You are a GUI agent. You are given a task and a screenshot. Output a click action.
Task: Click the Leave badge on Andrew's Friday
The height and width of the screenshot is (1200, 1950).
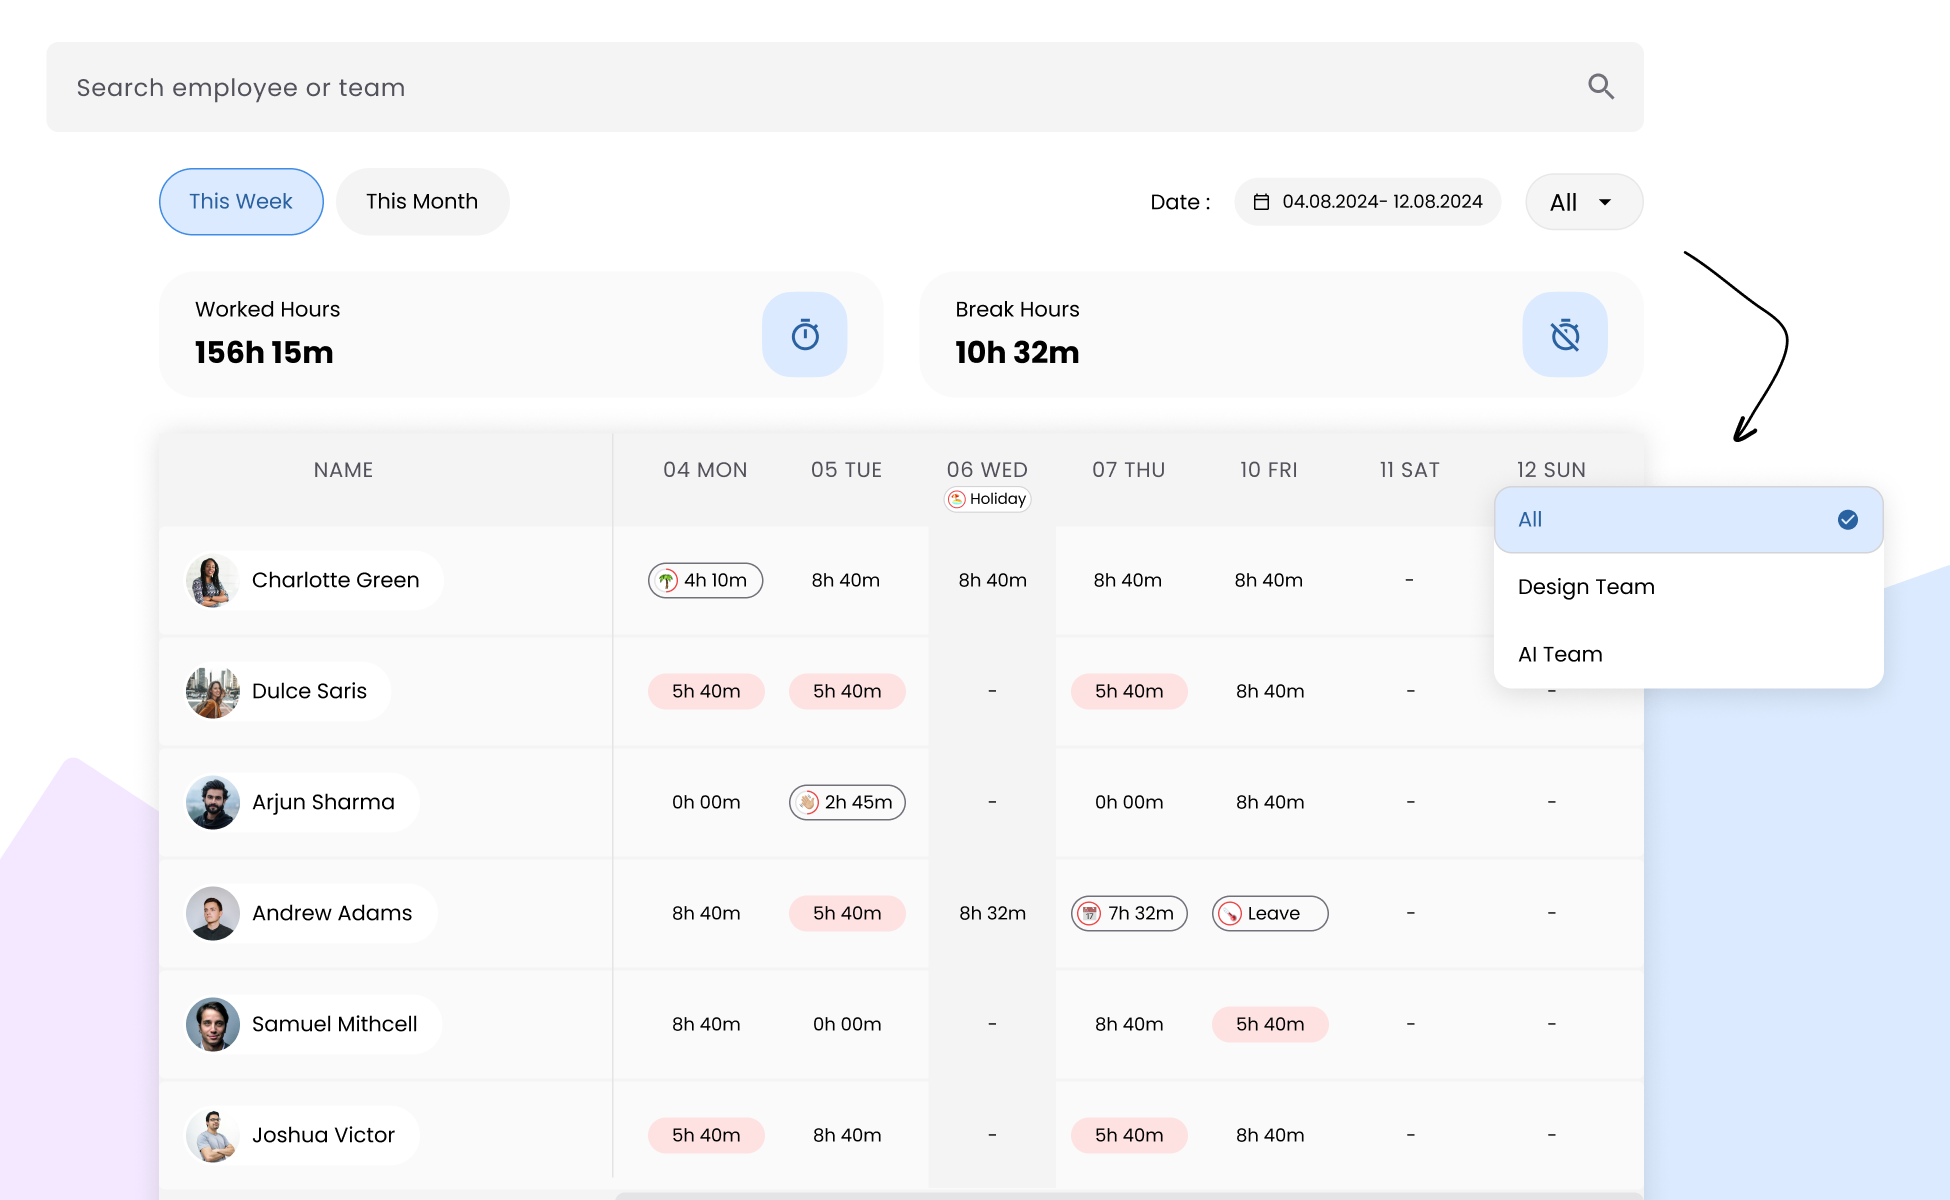click(1268, 913)
